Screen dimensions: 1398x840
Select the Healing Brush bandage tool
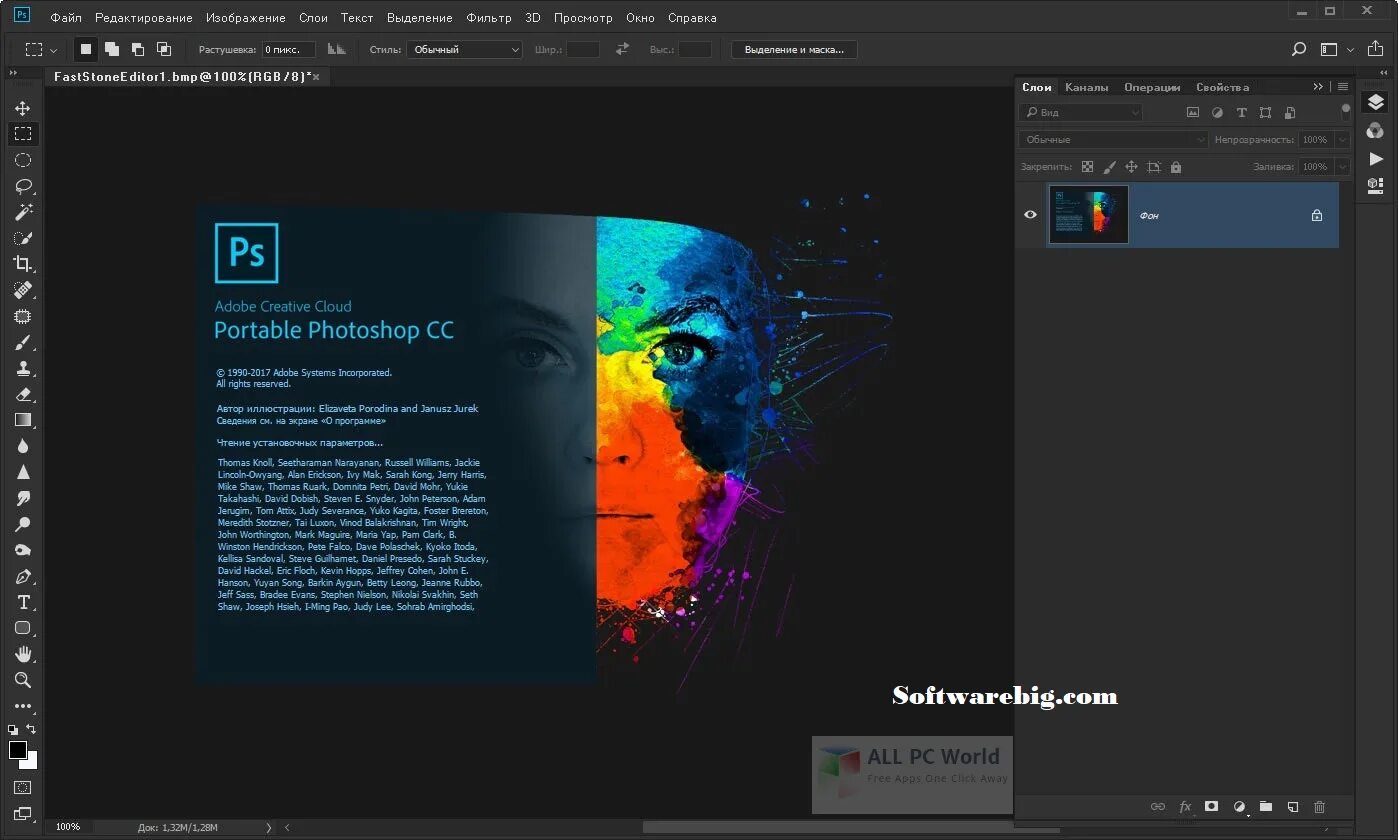[22, 290]
